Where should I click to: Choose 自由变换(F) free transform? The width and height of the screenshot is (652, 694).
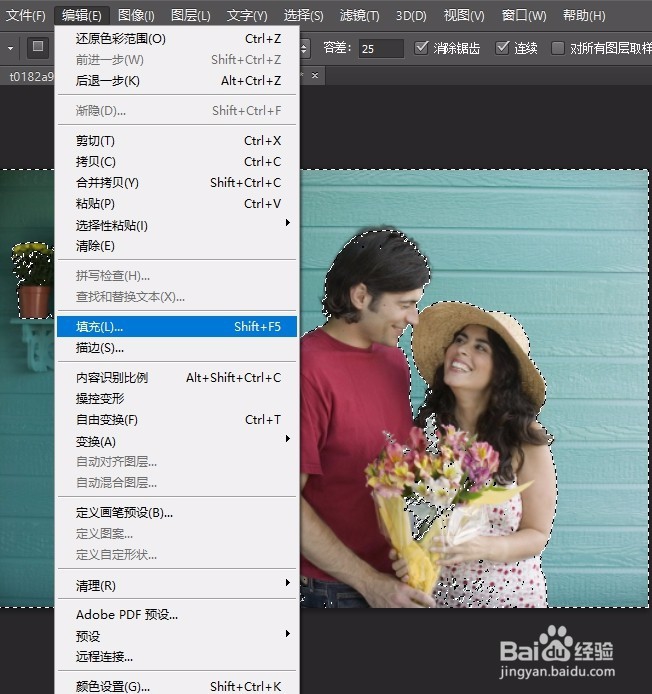click(177, 420)
